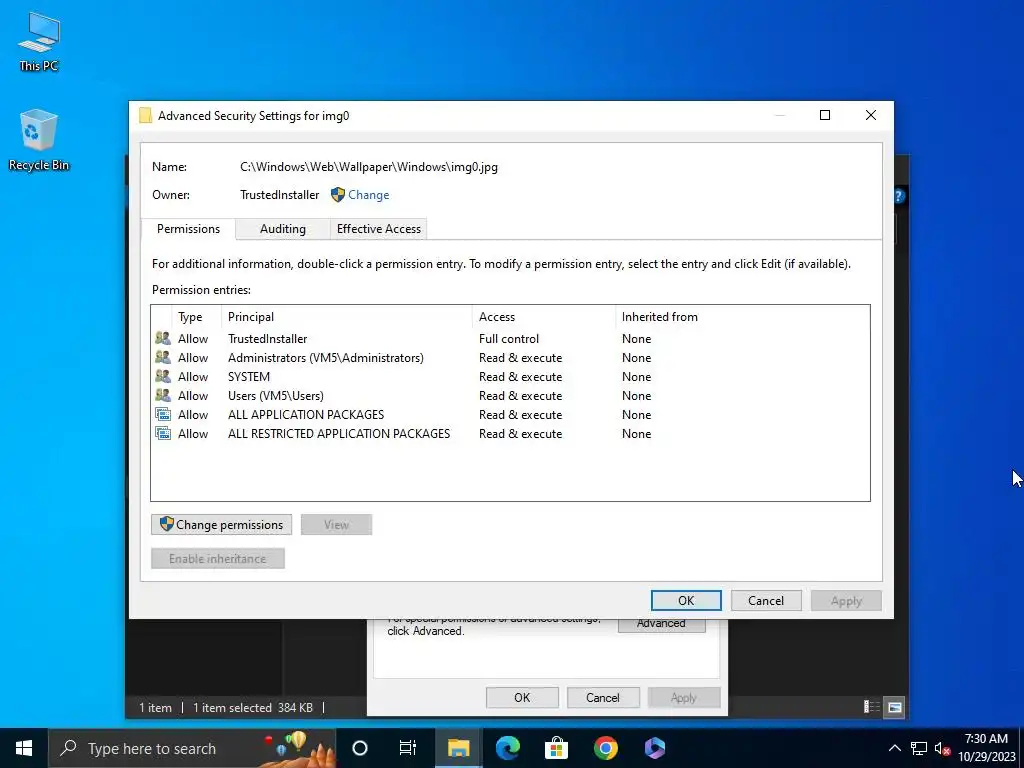
Task: Click Cancel in the Properties dialog
Action: [602, 697]
